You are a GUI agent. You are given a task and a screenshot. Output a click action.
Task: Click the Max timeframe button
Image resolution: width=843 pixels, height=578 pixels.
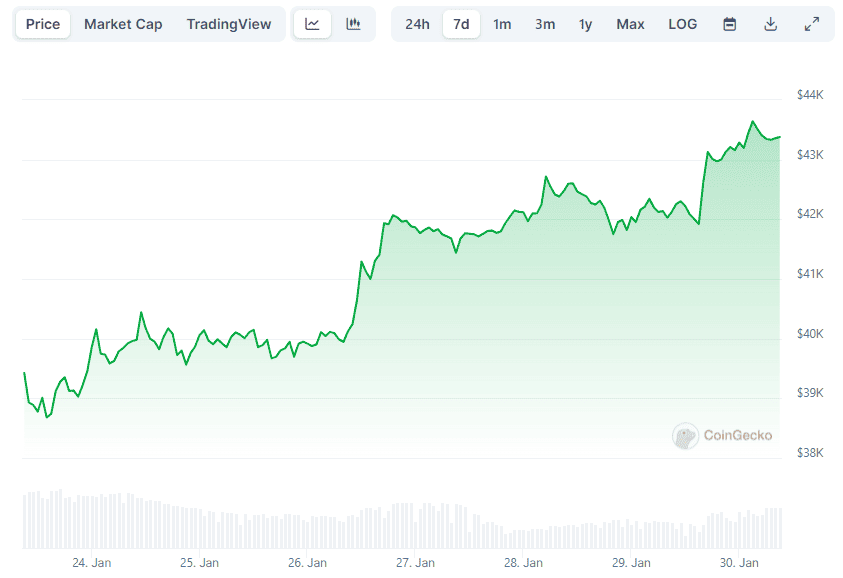coord(630,23)
